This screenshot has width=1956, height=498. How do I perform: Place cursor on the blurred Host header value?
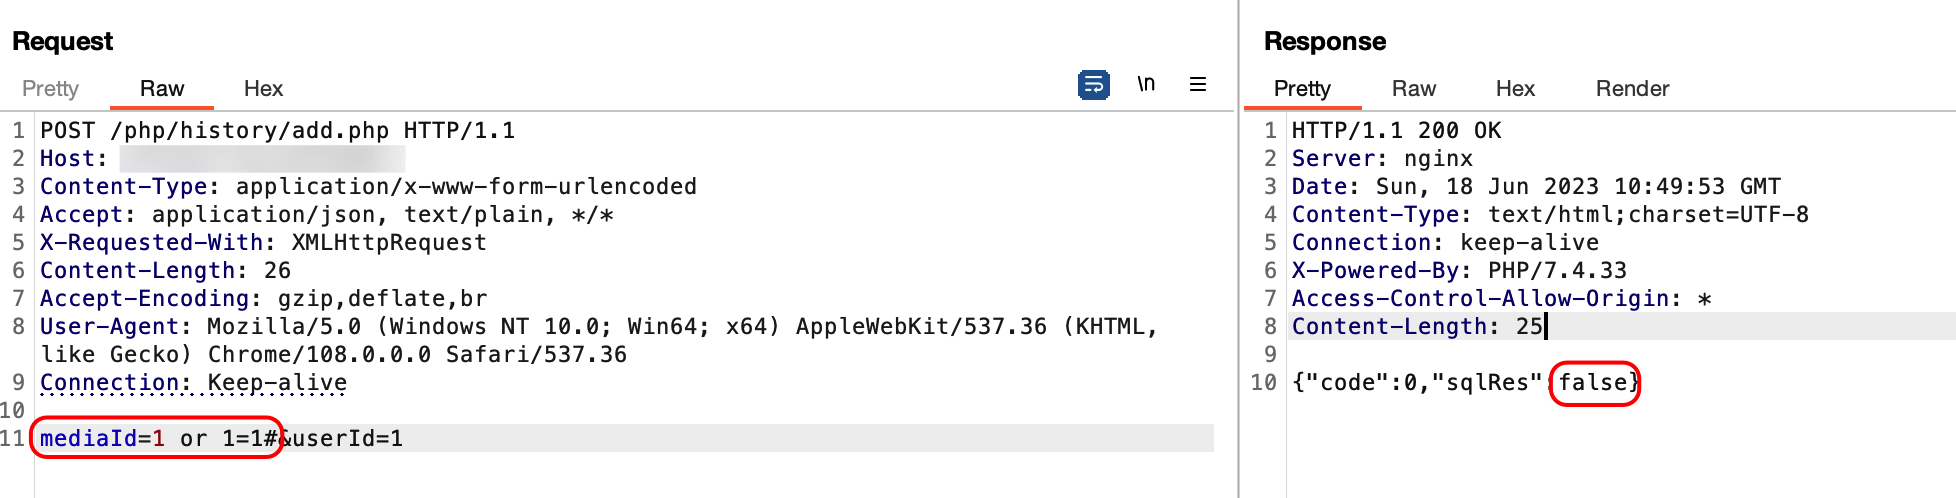[x=262, y=159]
